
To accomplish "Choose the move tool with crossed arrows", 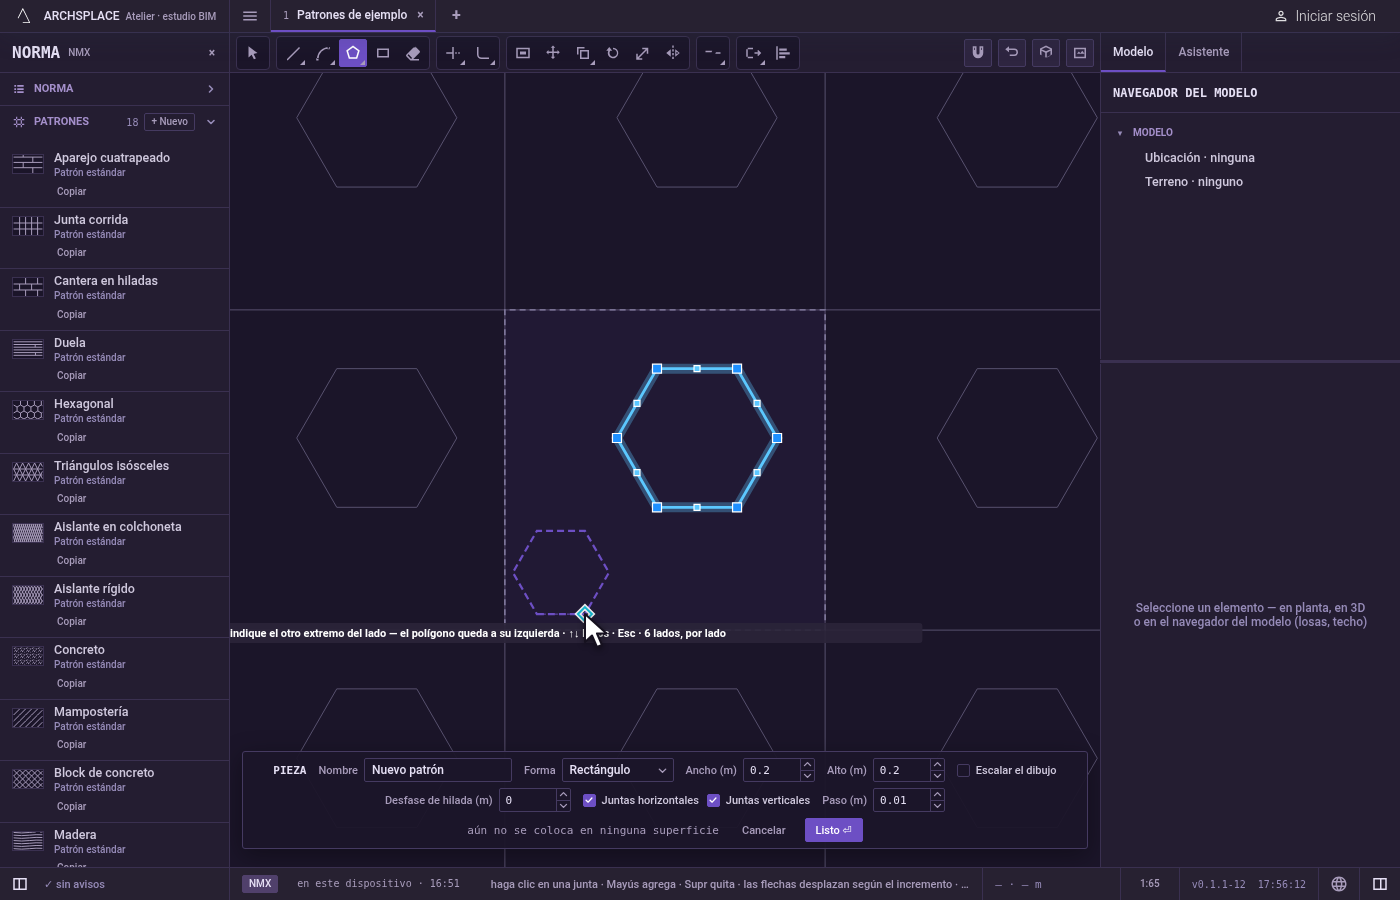I will point(553,53).
